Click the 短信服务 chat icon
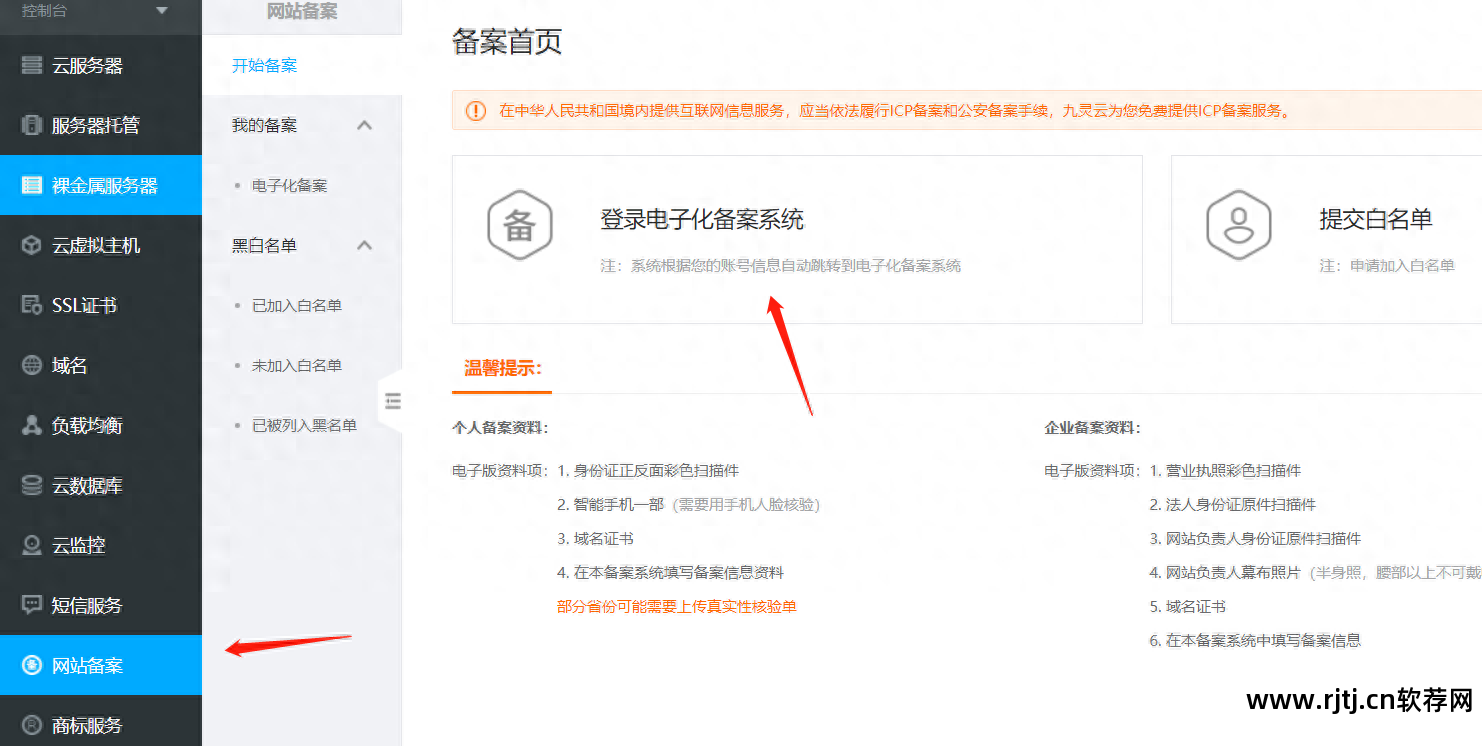Viewport: 1482px width, 746px height. click(32, 606)
